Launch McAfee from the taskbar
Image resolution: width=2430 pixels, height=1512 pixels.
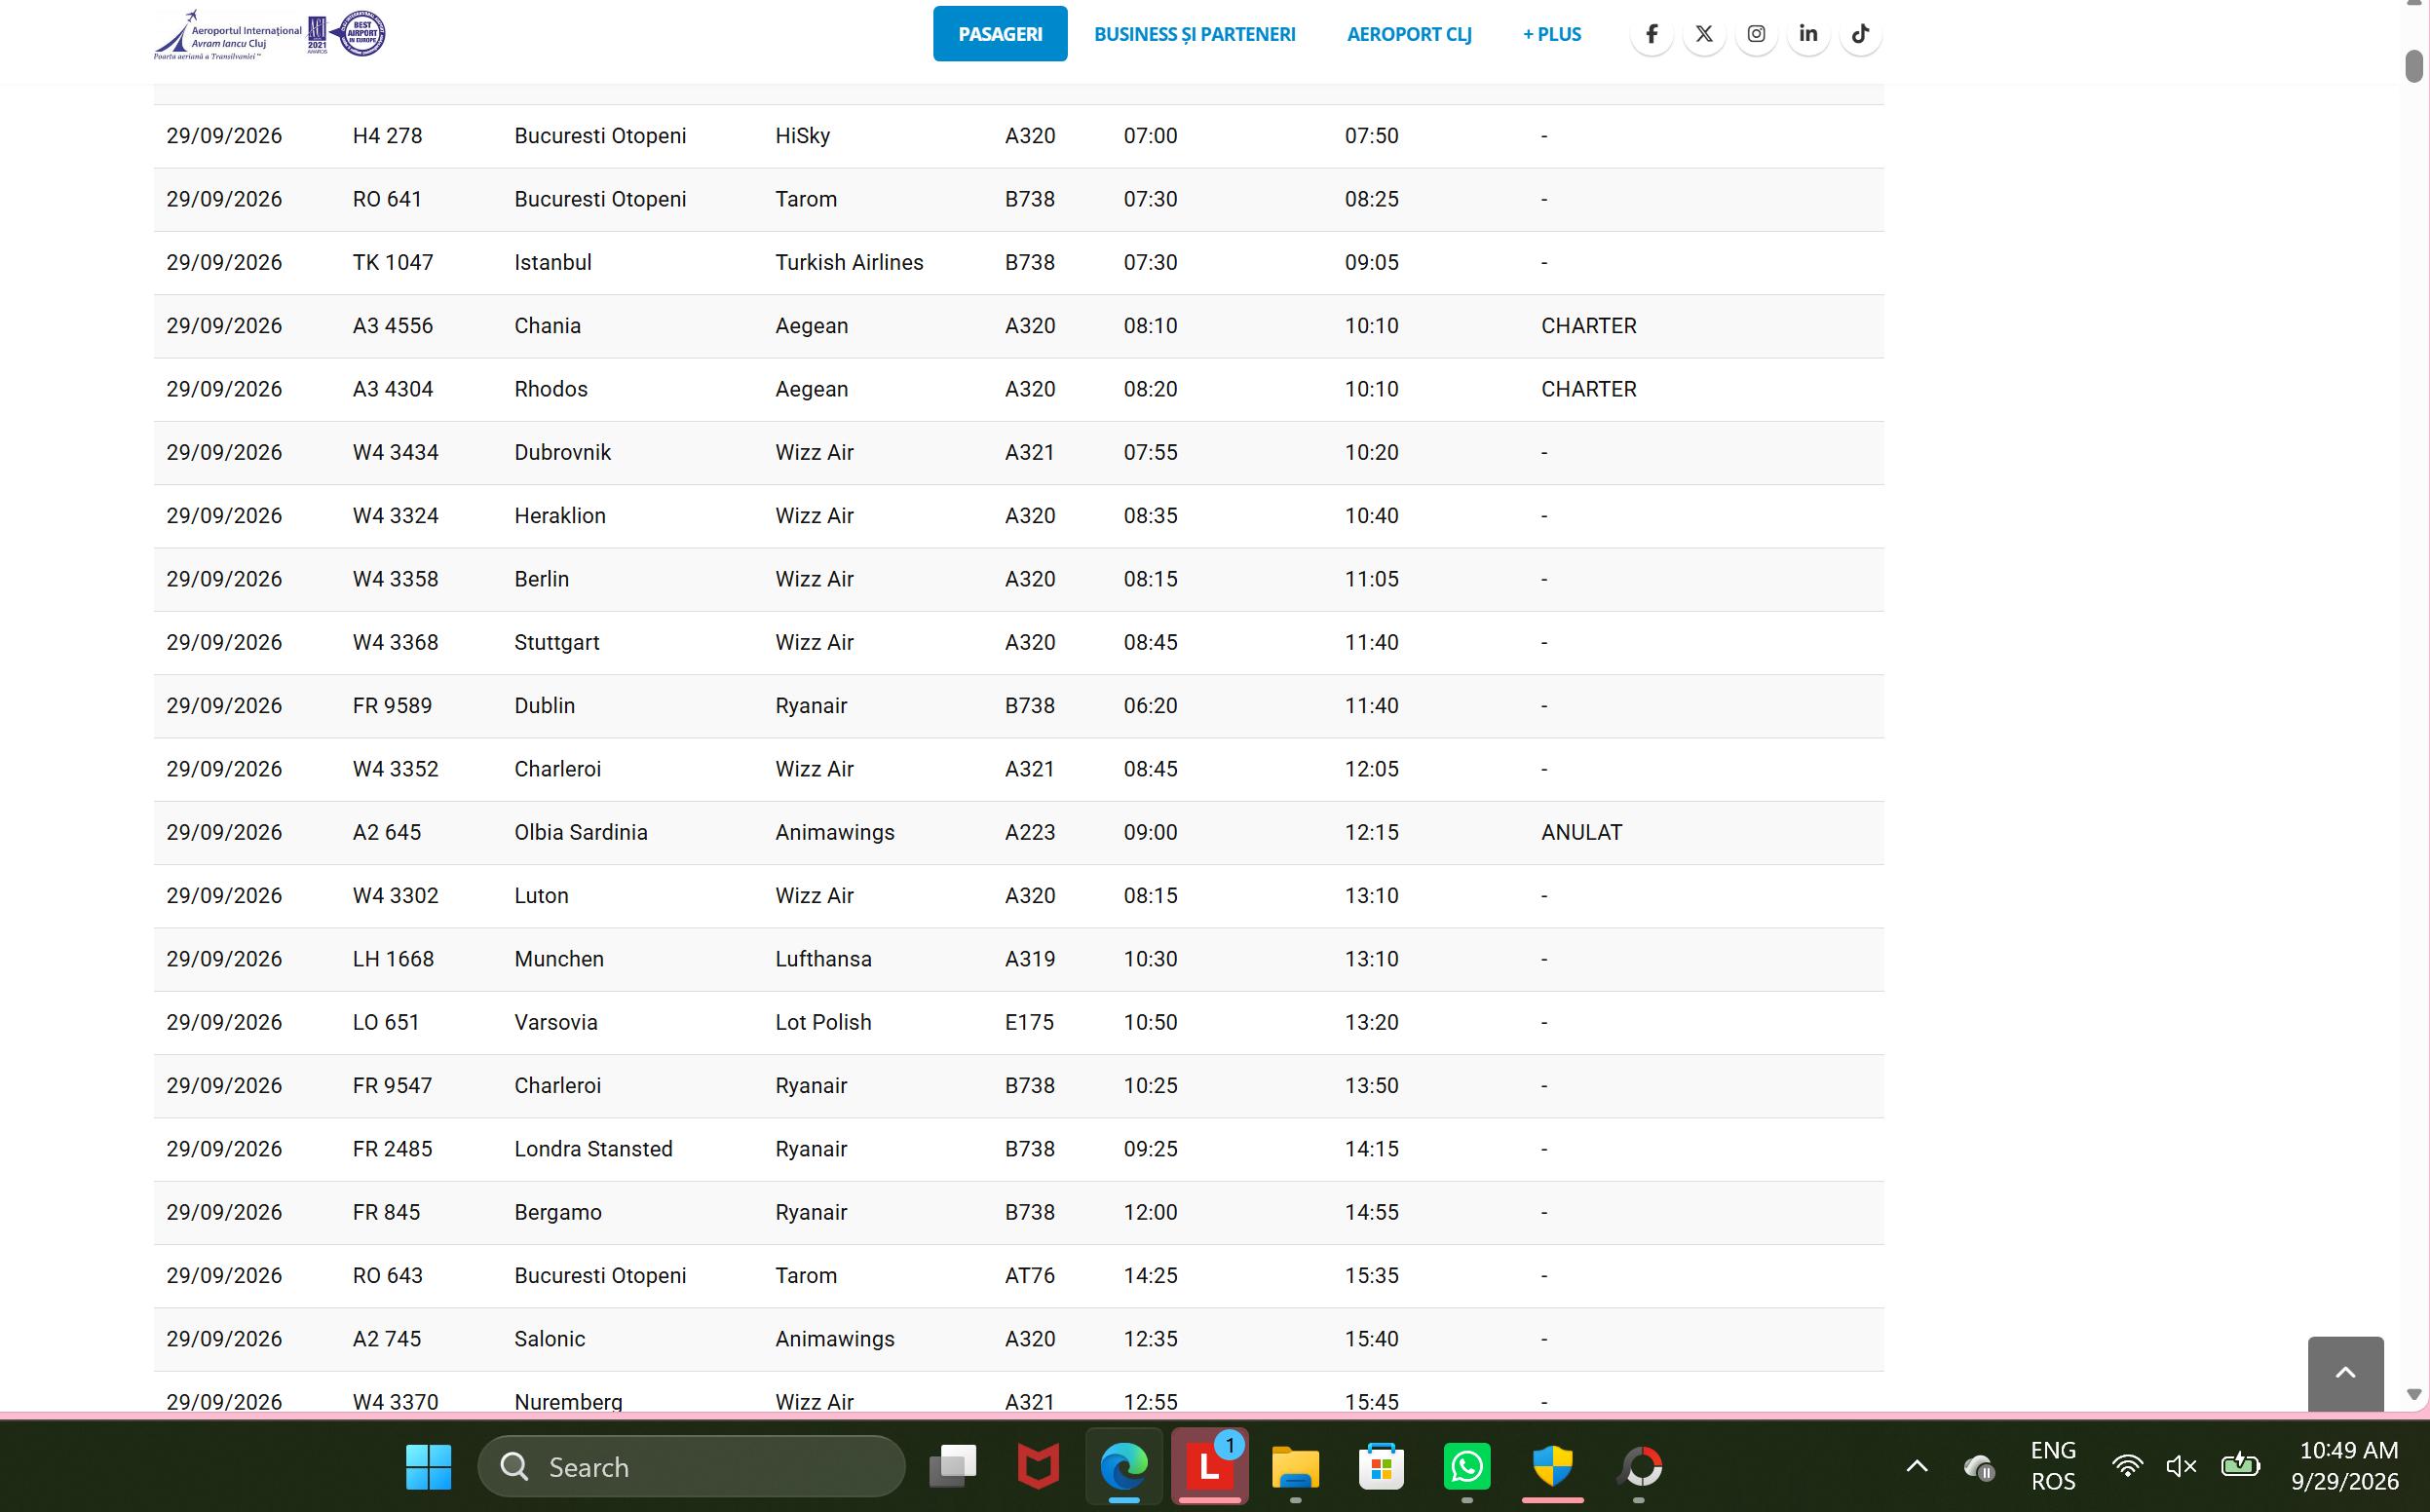pos(1038,1467)
